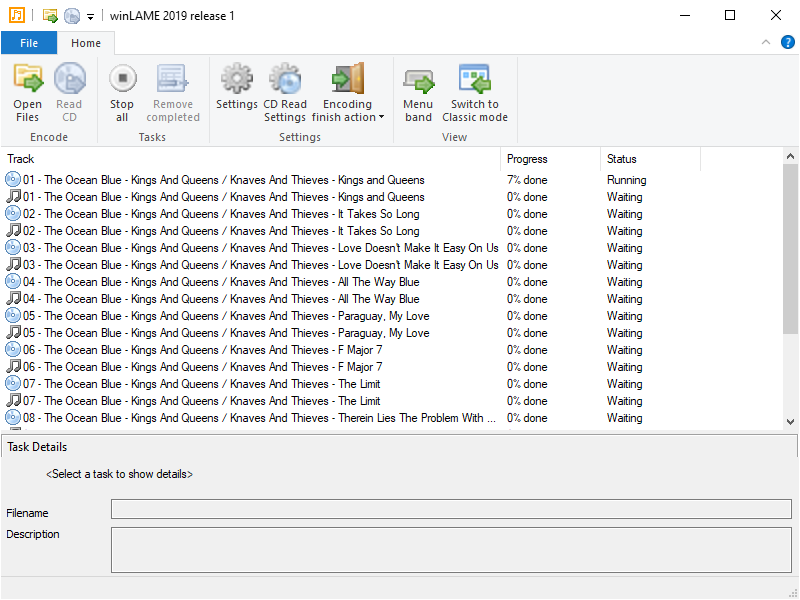Click the Progress column header

550,159
